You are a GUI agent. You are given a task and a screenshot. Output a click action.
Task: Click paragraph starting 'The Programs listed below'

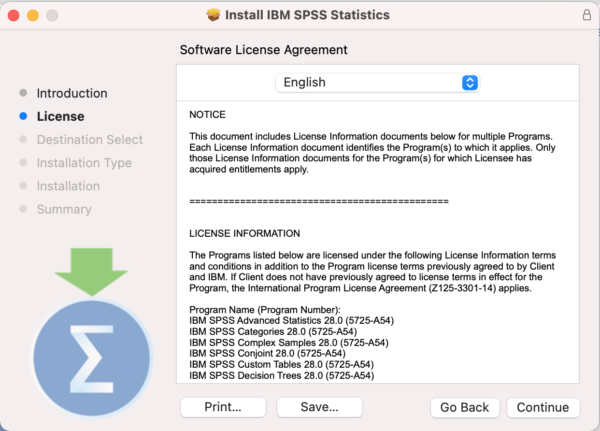(372, 271)
